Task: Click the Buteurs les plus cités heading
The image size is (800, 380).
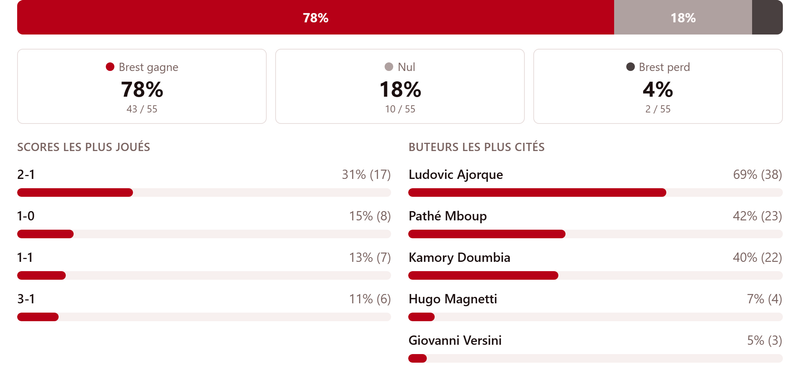Action: point(477,147)
